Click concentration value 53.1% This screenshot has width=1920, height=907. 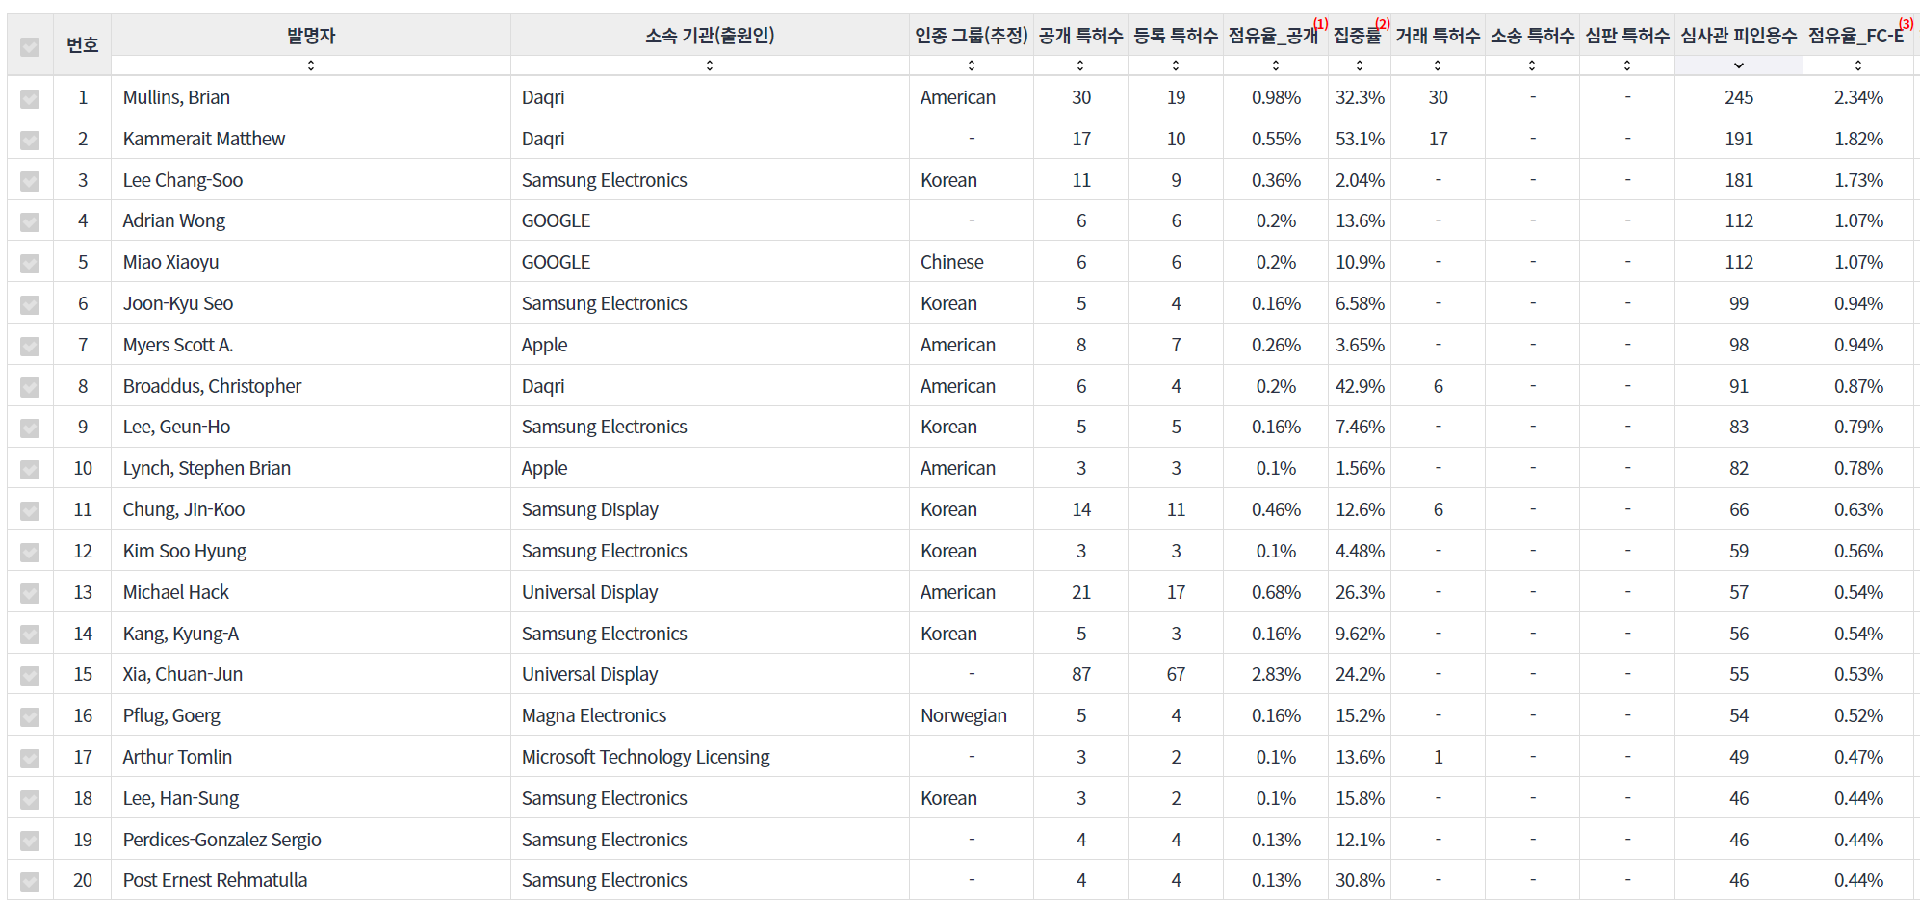click(x=1360, y=138)
